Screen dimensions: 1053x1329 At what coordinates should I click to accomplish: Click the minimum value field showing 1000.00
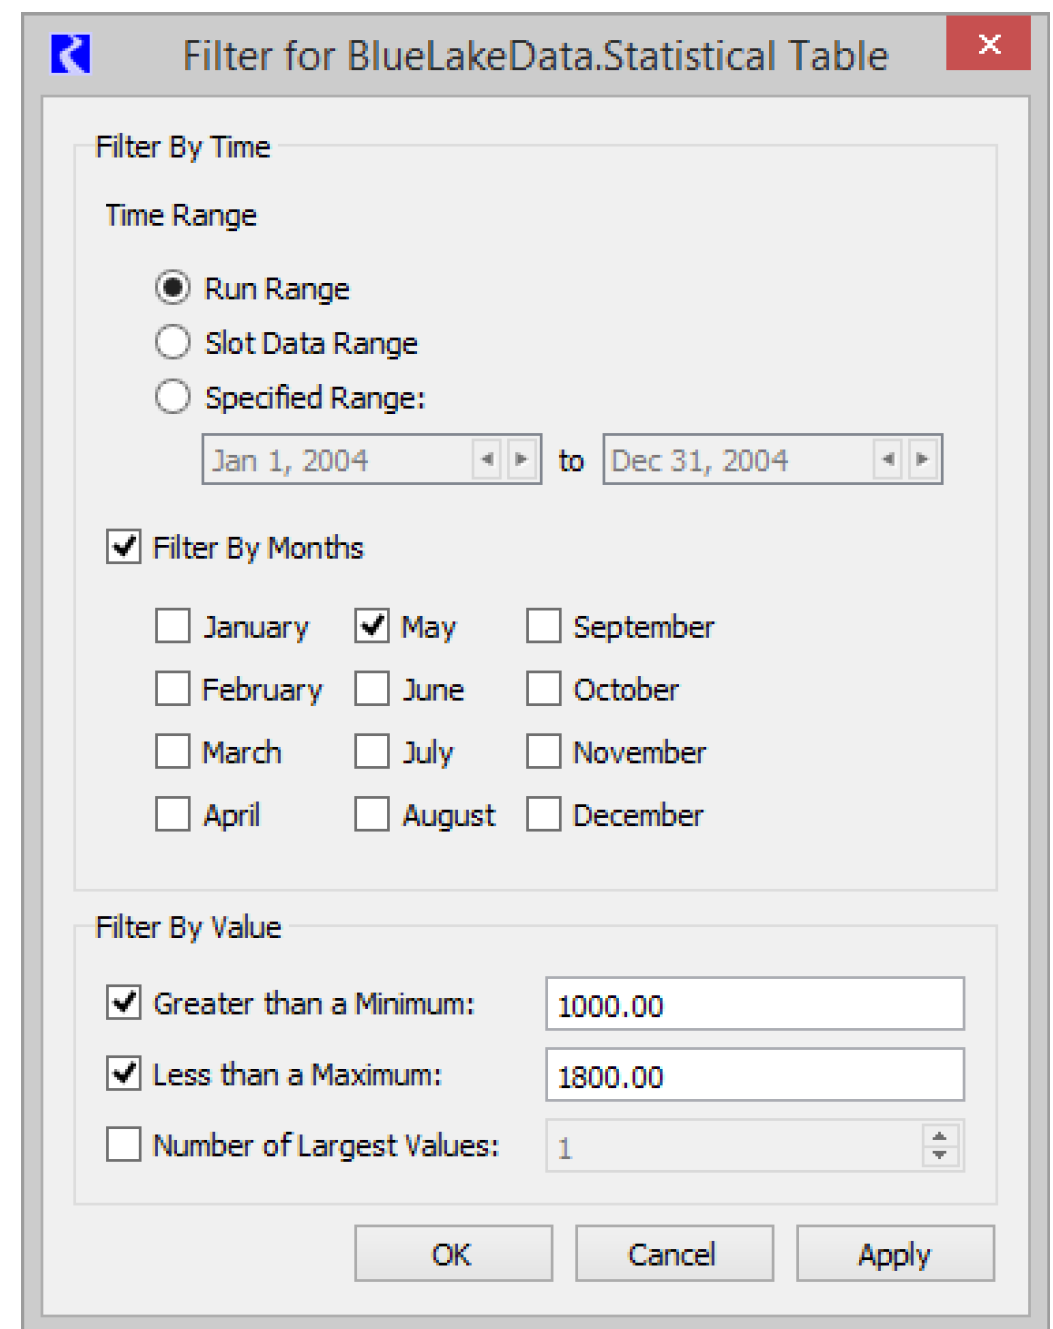754,1004
